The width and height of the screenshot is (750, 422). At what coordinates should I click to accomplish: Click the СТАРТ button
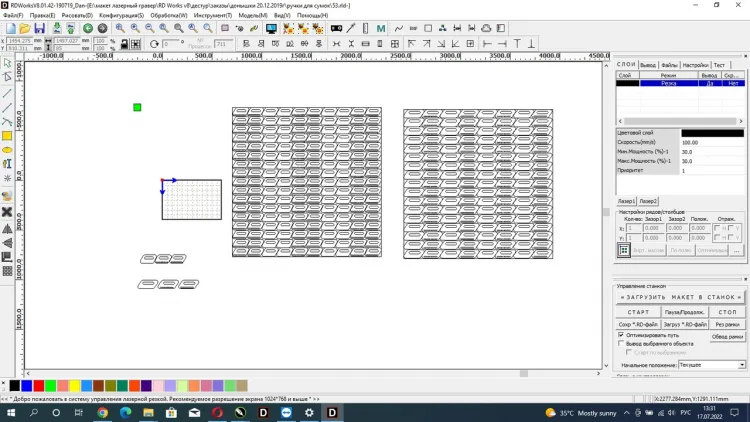(638, 312)
